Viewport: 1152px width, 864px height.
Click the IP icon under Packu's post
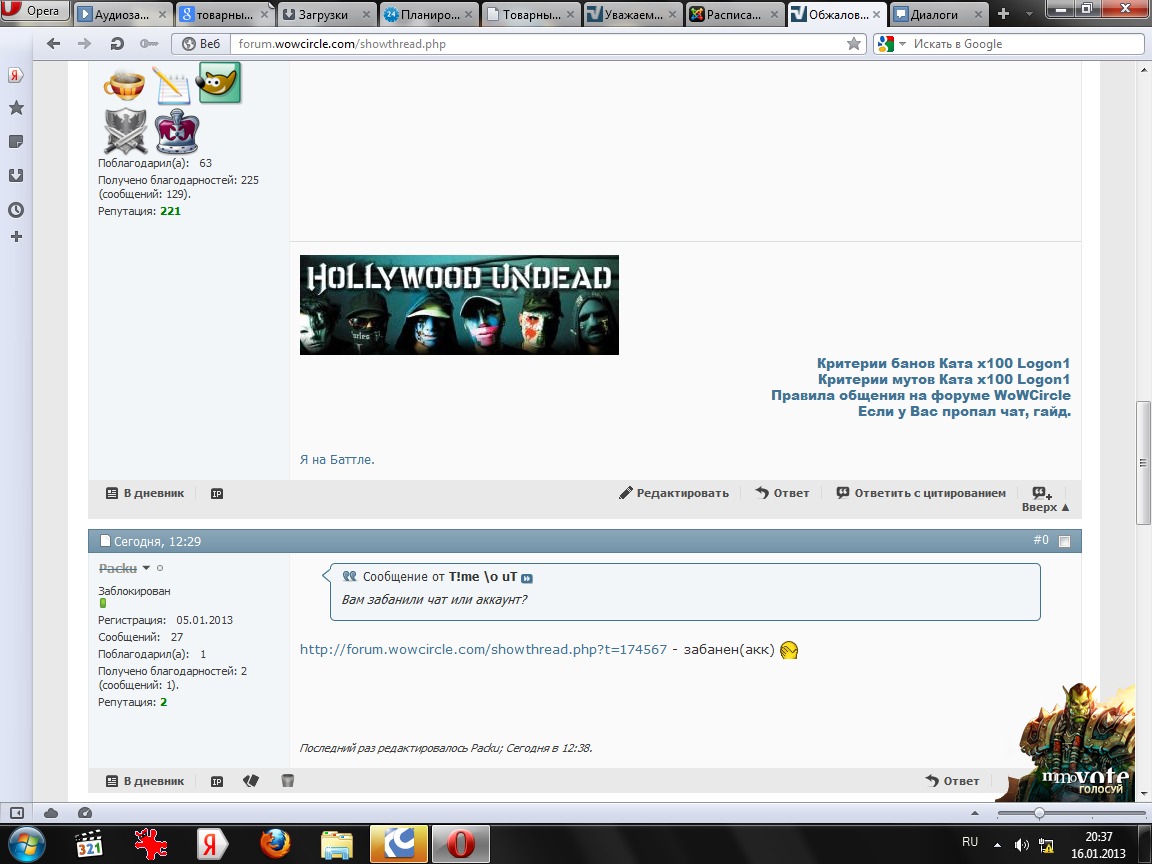click(x=217, y=782)
